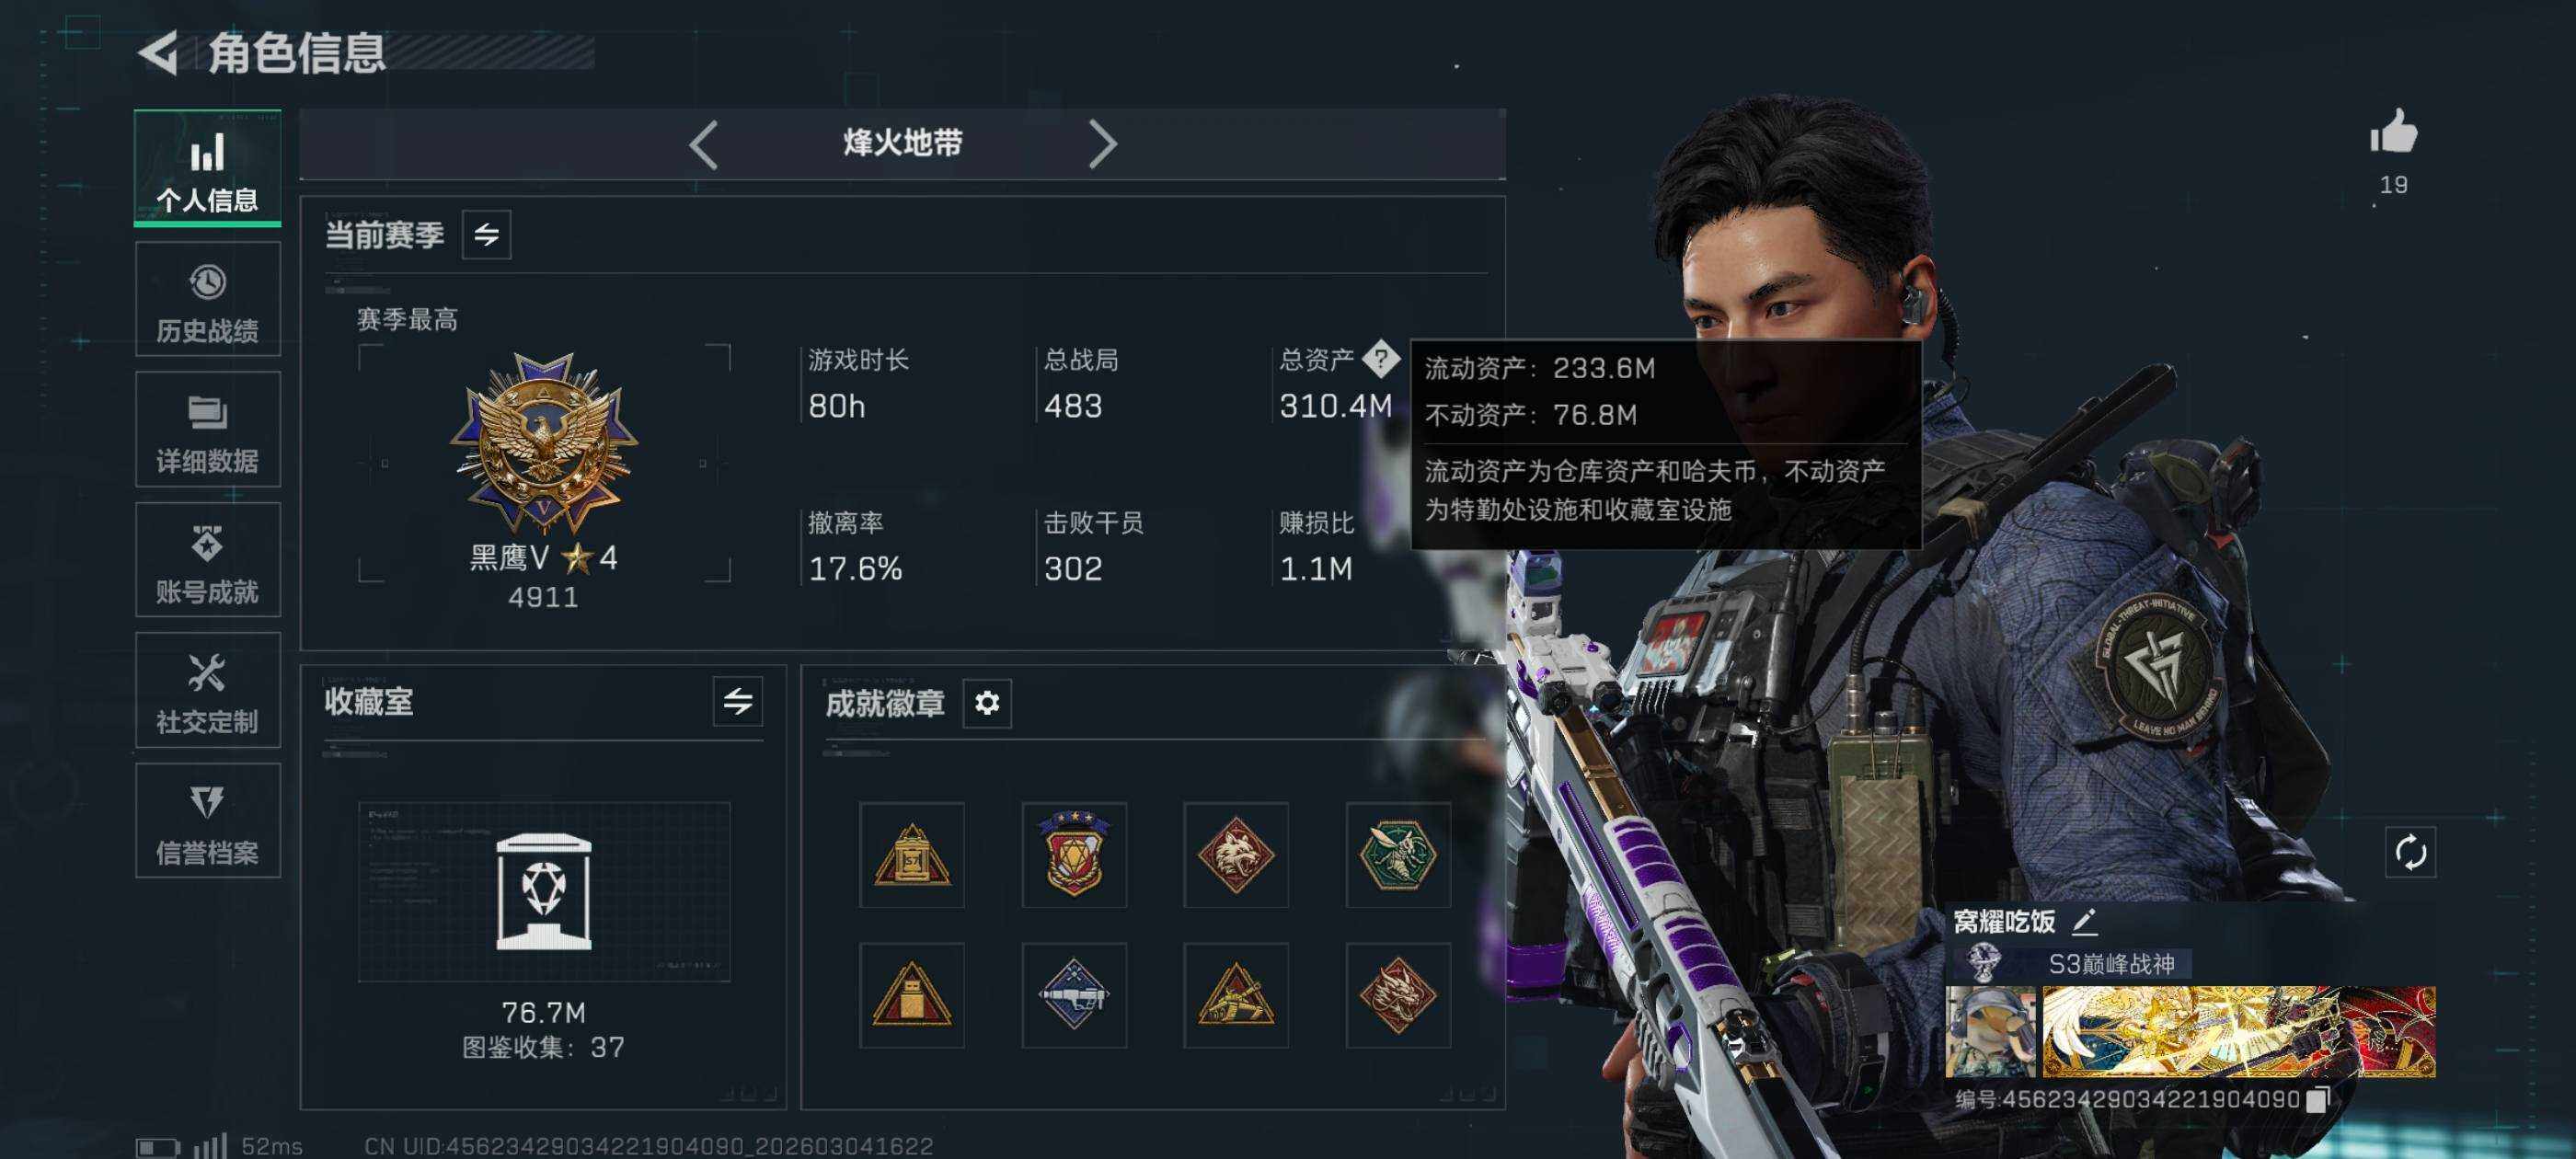Switch to previous mode from 烽火地带

704,145
